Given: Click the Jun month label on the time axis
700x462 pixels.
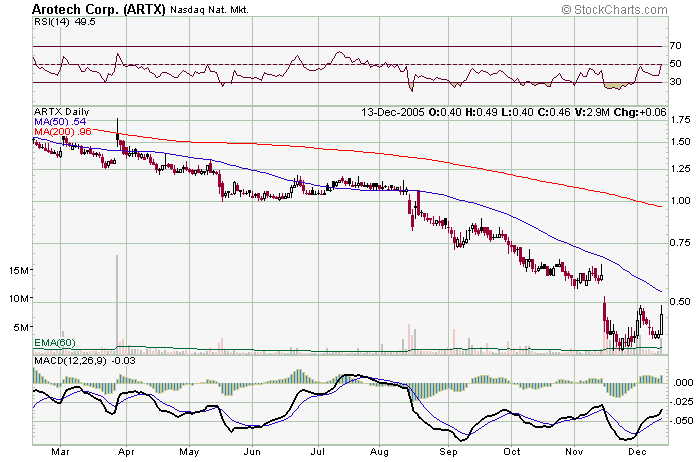Looking at the screenshot, I should pos(252,452).
